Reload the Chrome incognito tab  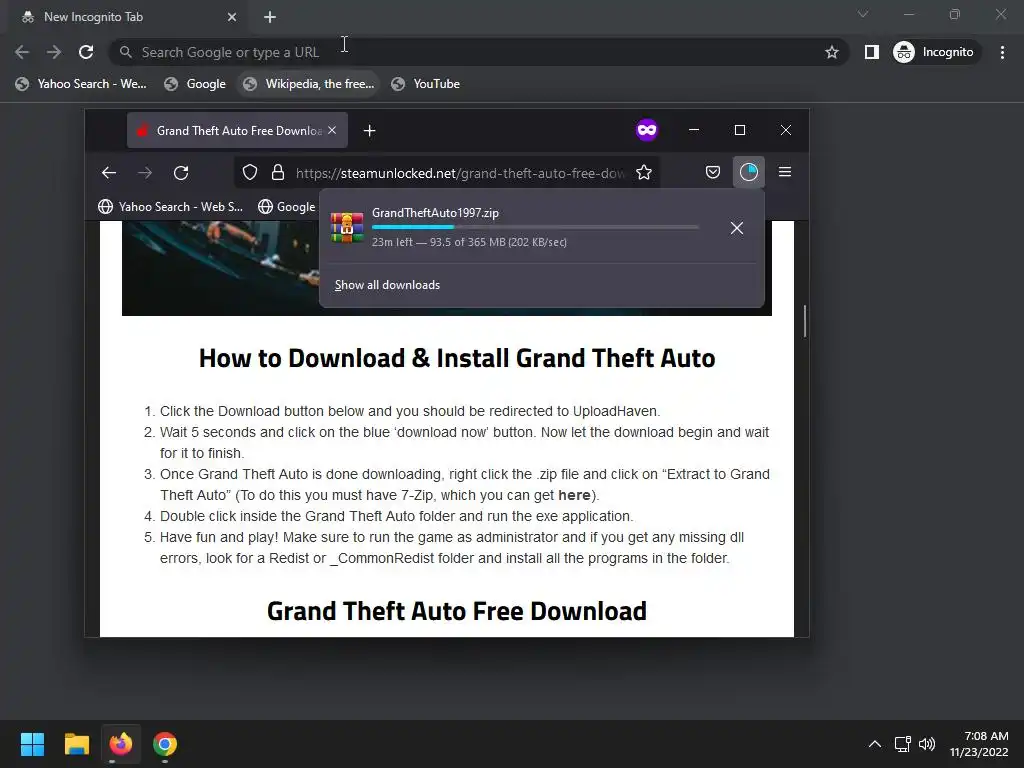pyautogui.click(x=86, y=52)
